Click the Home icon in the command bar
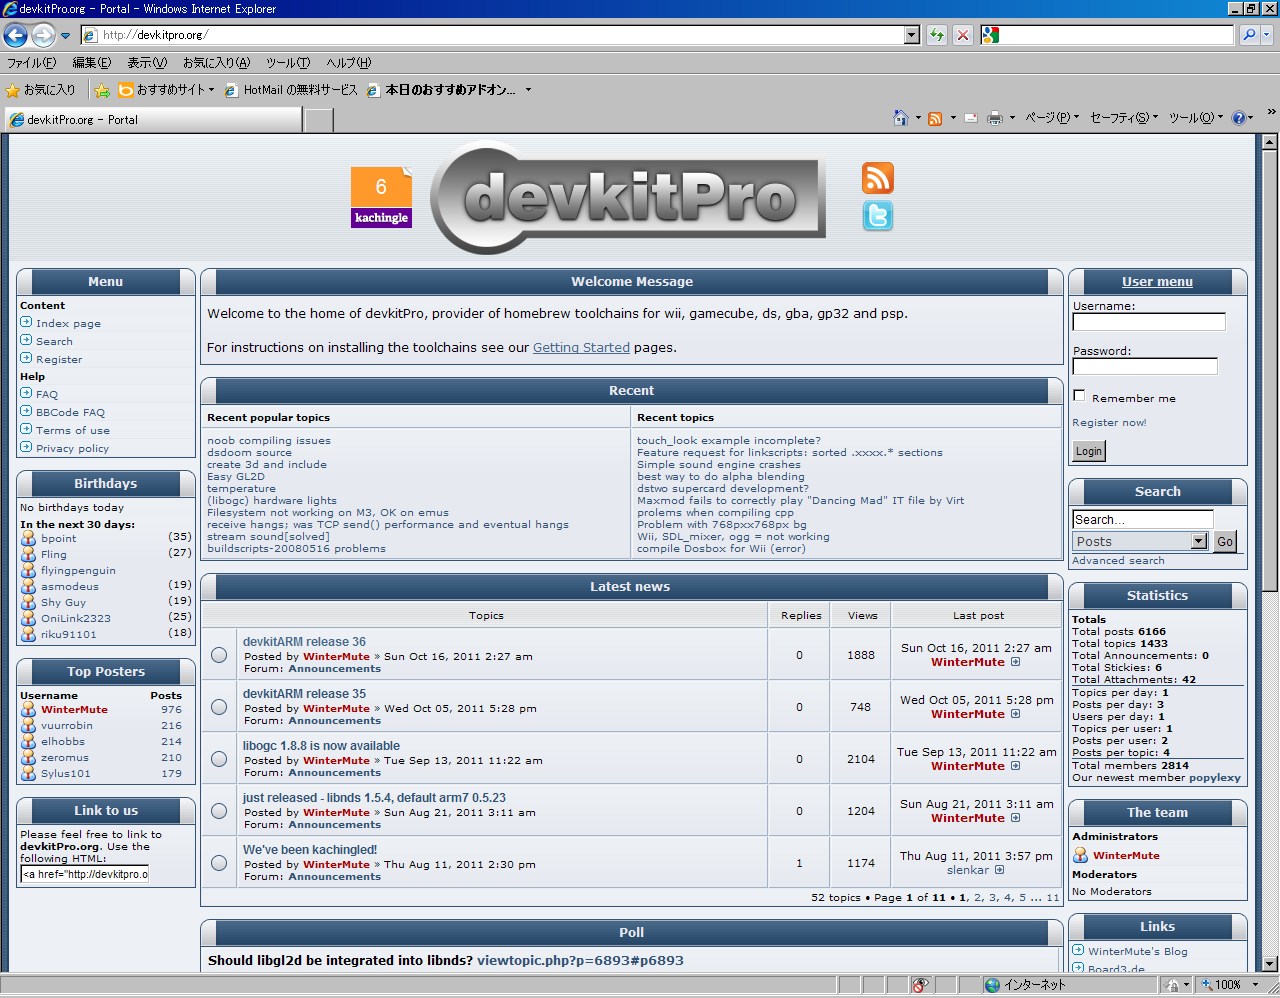Screen dimensions: 1280x998 pyautogui.click(x=901, y=118)
